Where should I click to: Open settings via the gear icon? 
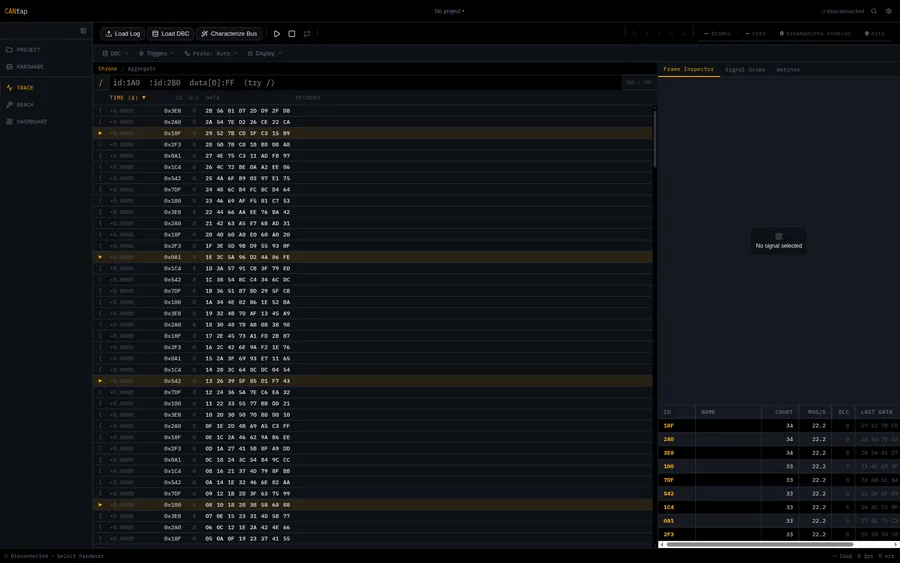click(889, 11)
